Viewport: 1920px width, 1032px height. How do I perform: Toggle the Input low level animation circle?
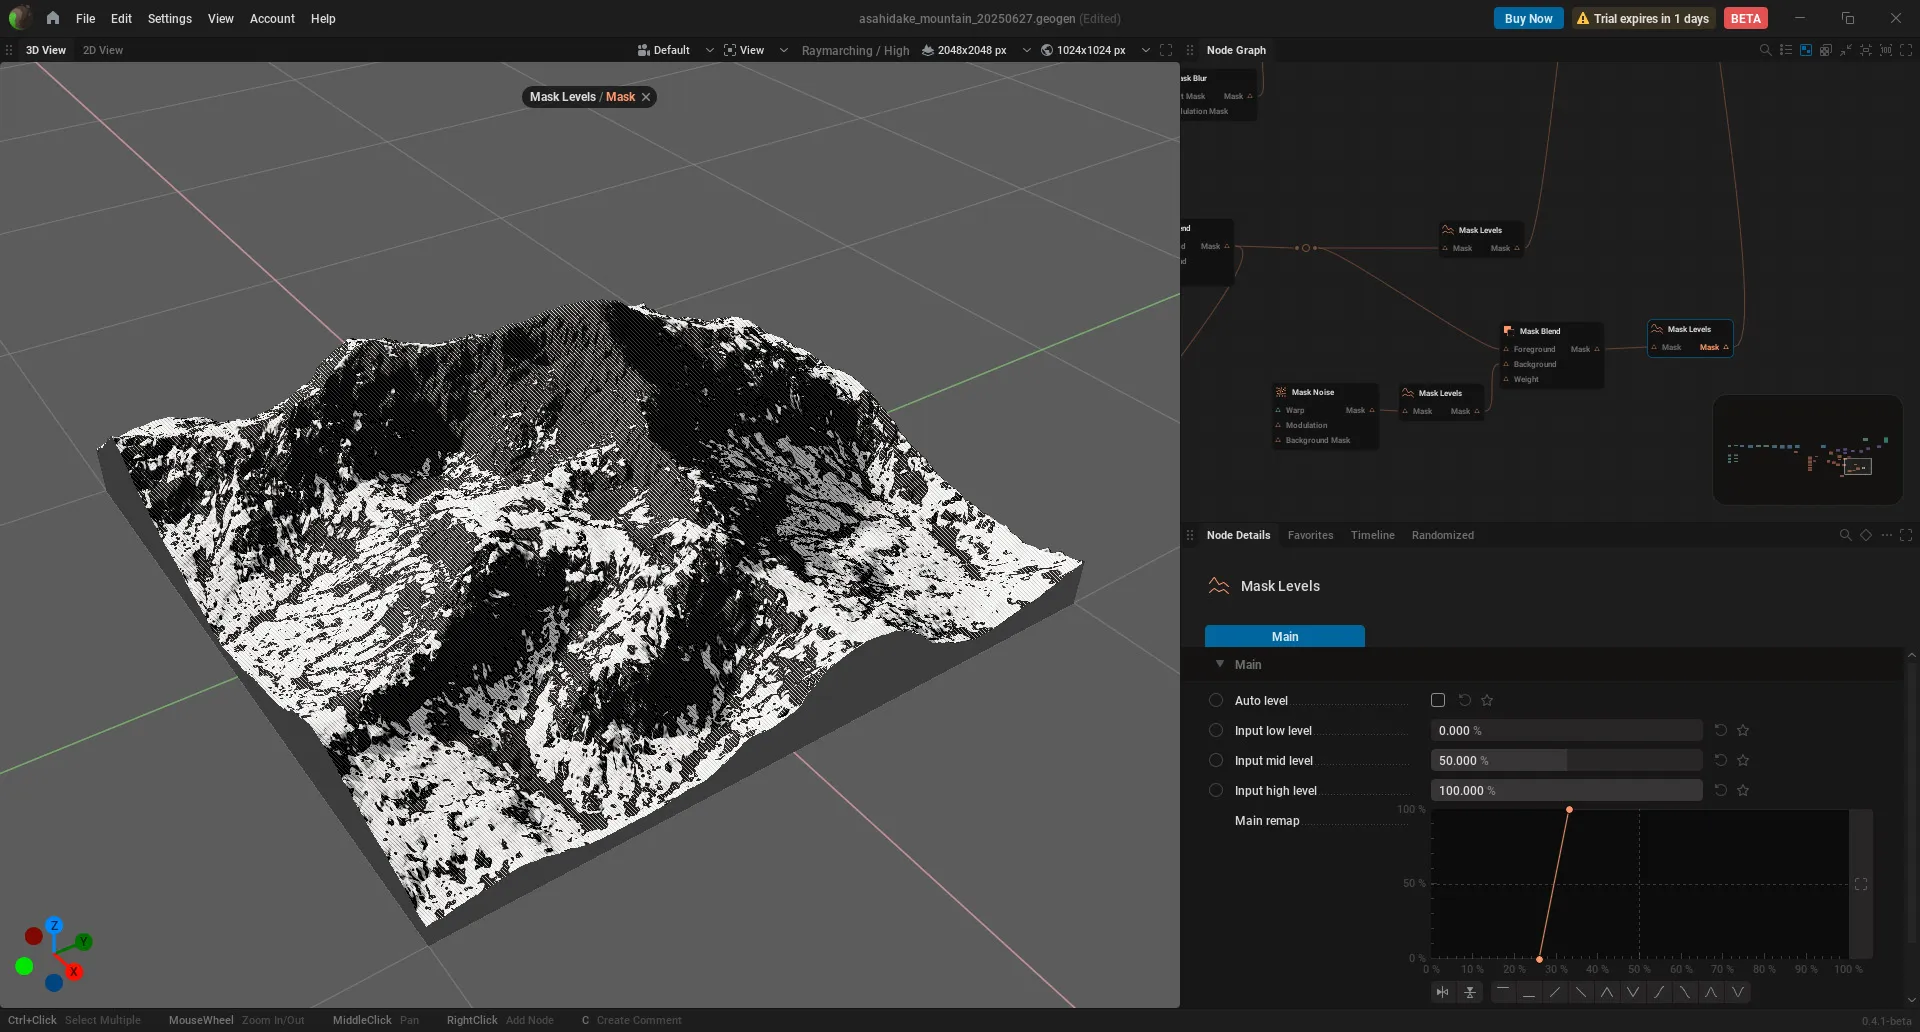[1216, 730]
